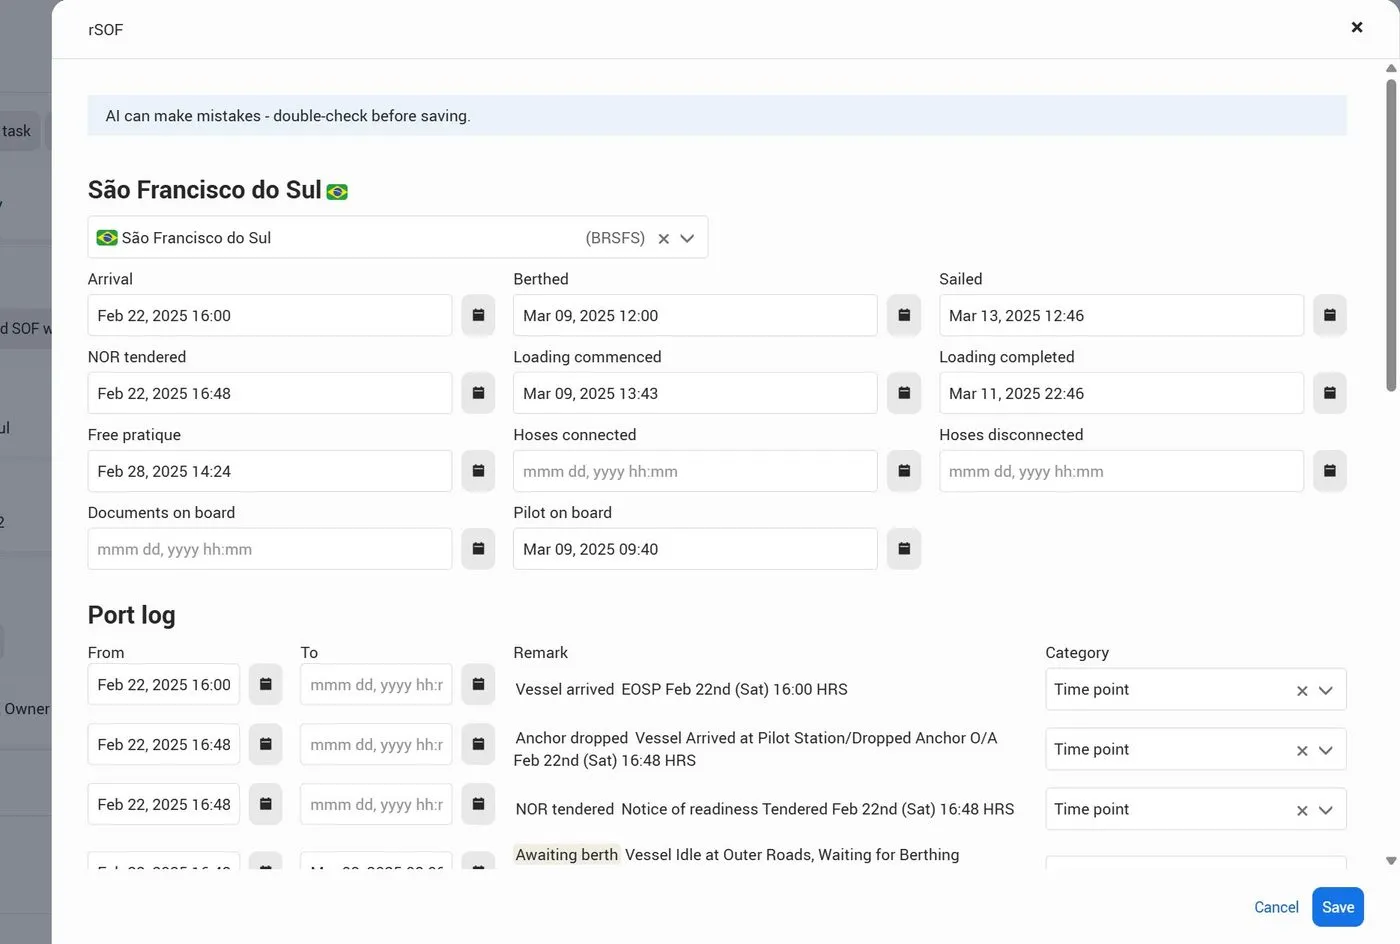Click the Awaiting berth remark tag
1400x944 pixels.
tap(567, 855)
